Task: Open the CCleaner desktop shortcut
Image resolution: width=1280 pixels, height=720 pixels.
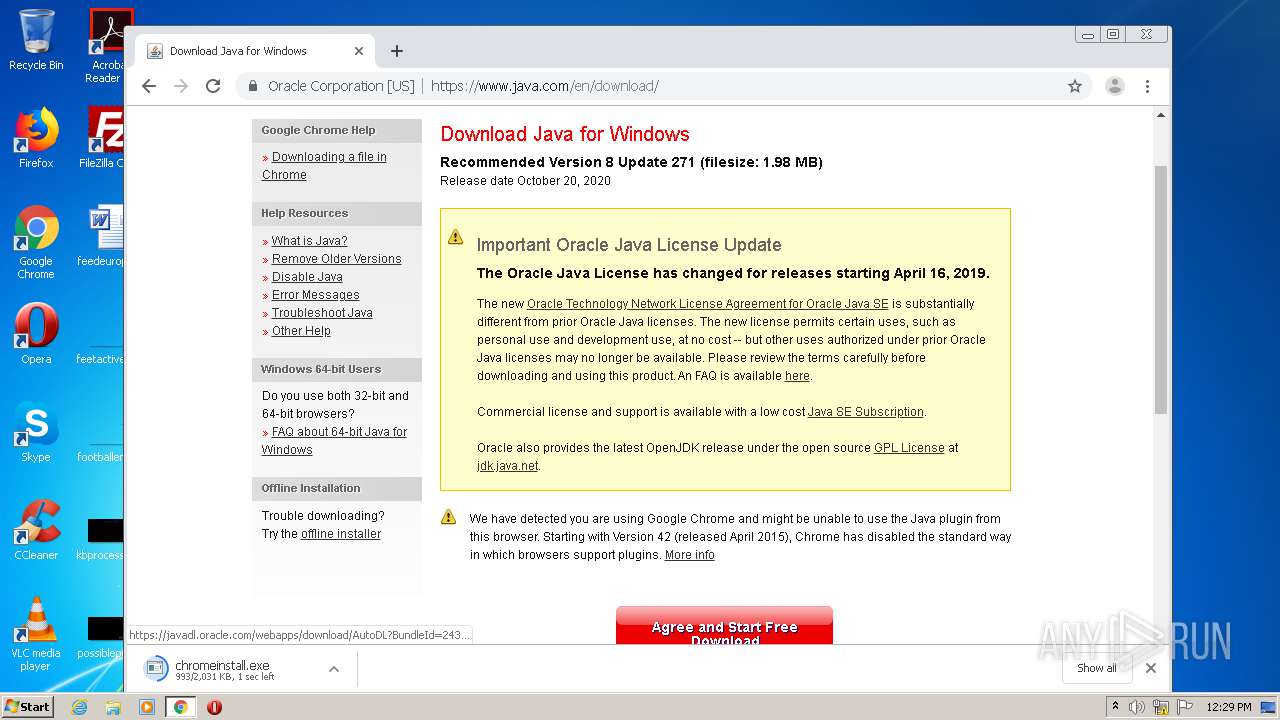Action: (x=36, y=530)
